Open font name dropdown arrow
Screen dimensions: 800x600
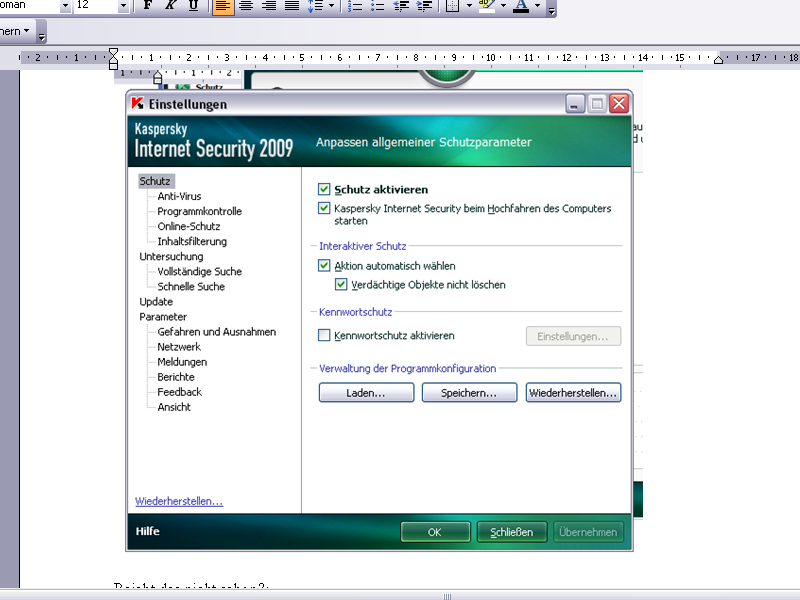click(65, 6)
